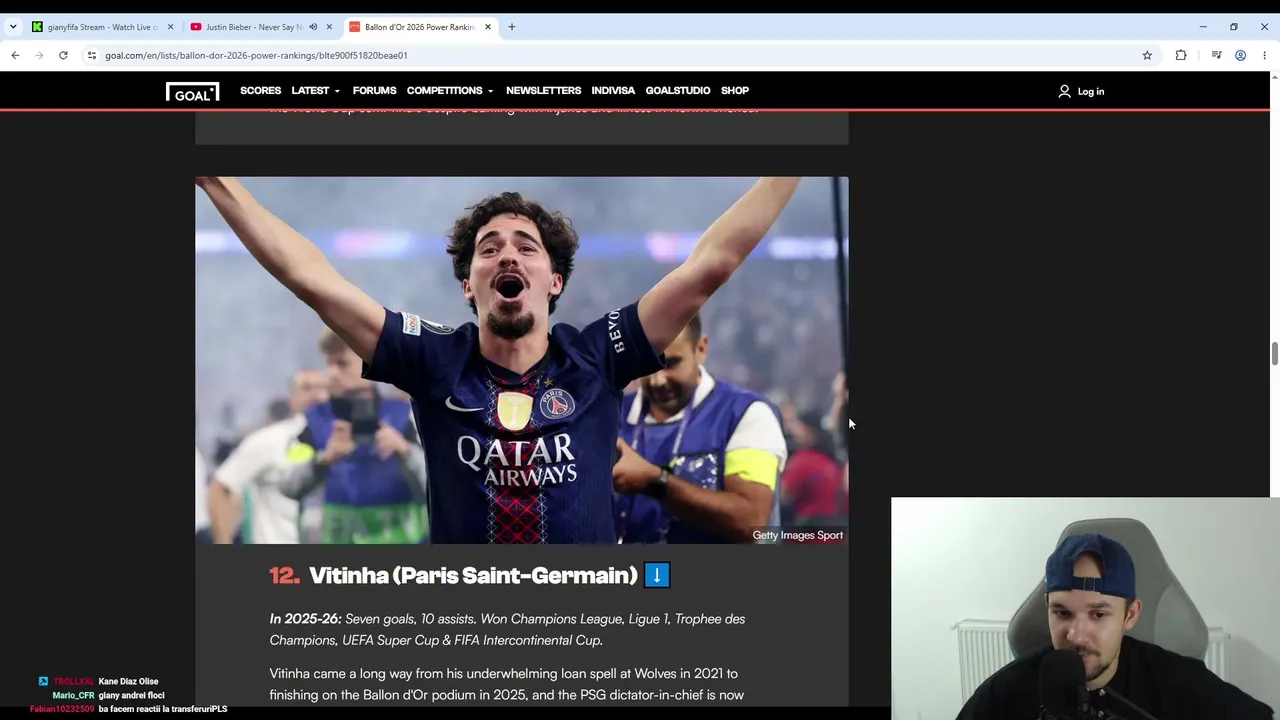Click the page's vertical scrollbar thumb
Screen dimensions: 1280x720
click(1274, 354)
